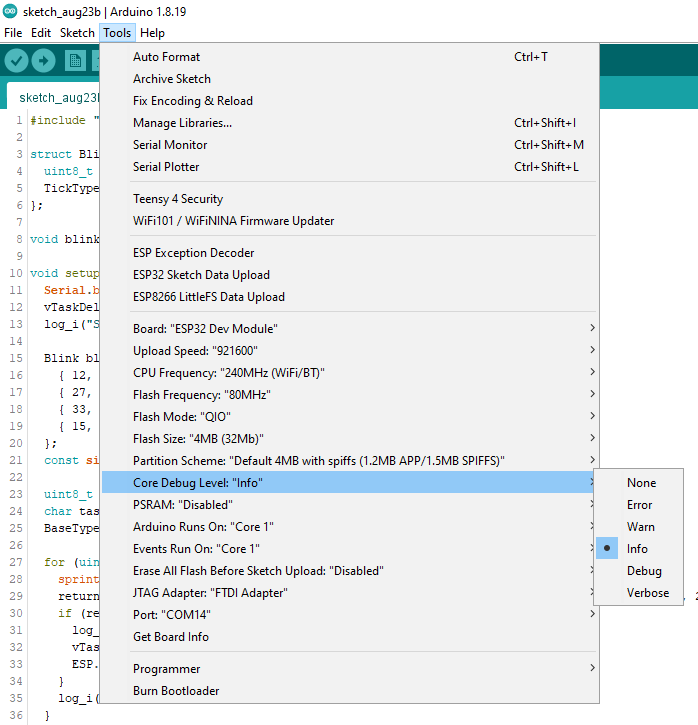Expand the Partition Scheme submenu
Screen dimensions: 698x725
pyautogui.click(x=349, y=461)
